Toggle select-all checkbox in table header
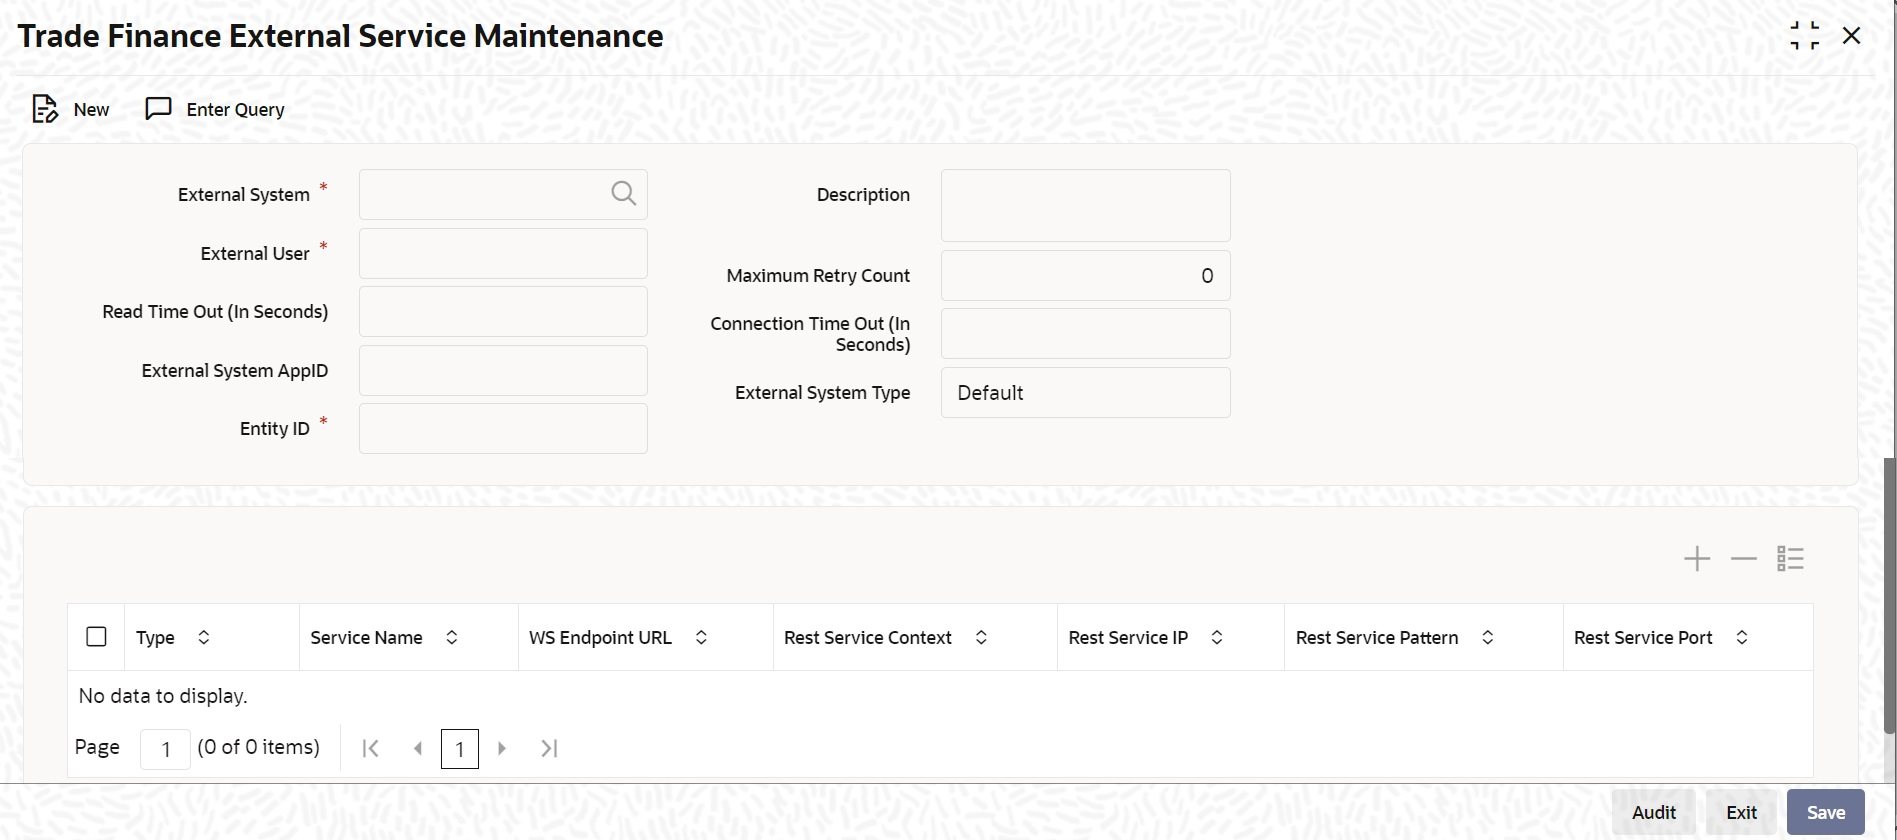This screenshot has height=840, width=1897. click(x=97, y=637)
